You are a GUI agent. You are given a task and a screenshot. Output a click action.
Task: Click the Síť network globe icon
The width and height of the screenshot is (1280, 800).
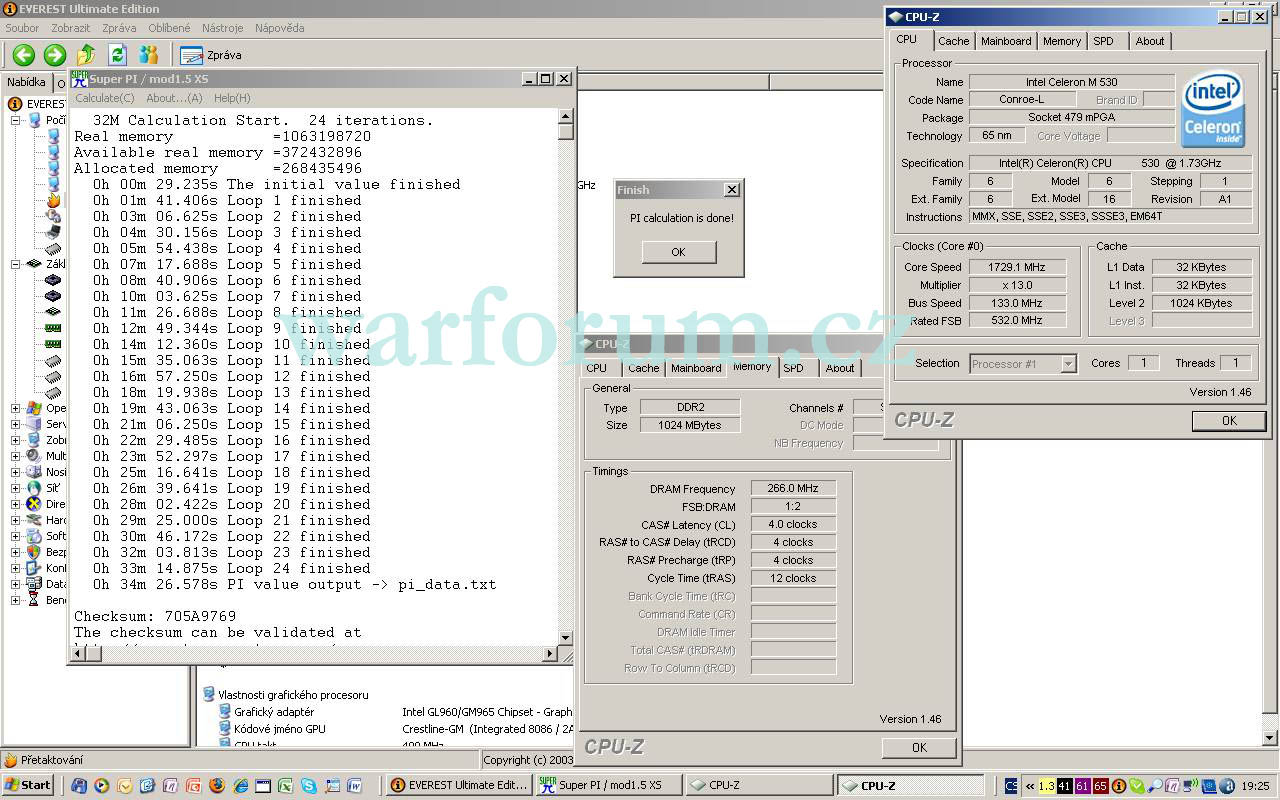tap(34, 488)
